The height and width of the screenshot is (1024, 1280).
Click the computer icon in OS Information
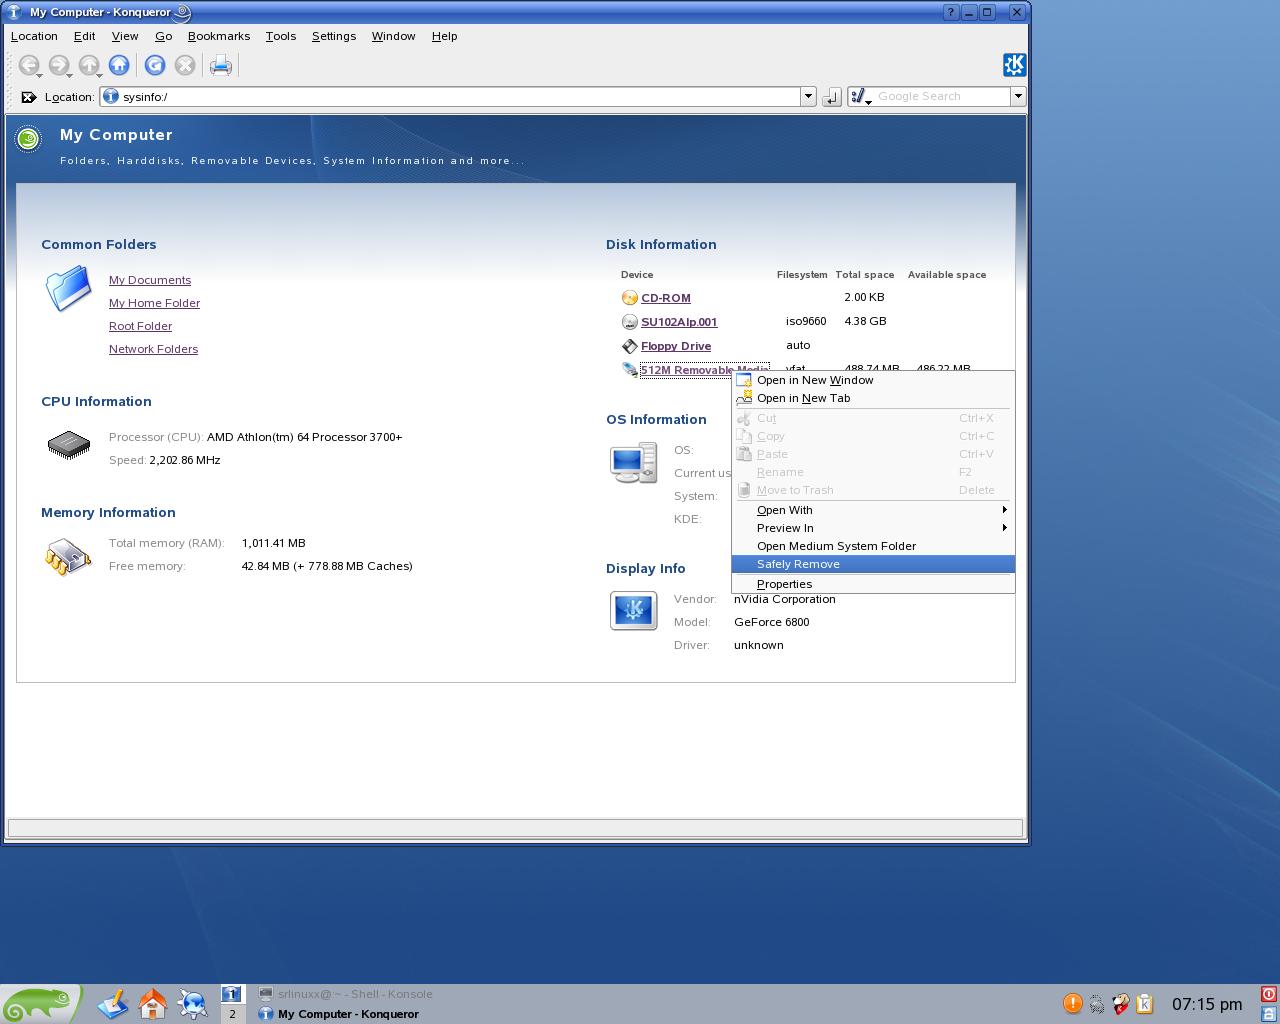(634, 463)
